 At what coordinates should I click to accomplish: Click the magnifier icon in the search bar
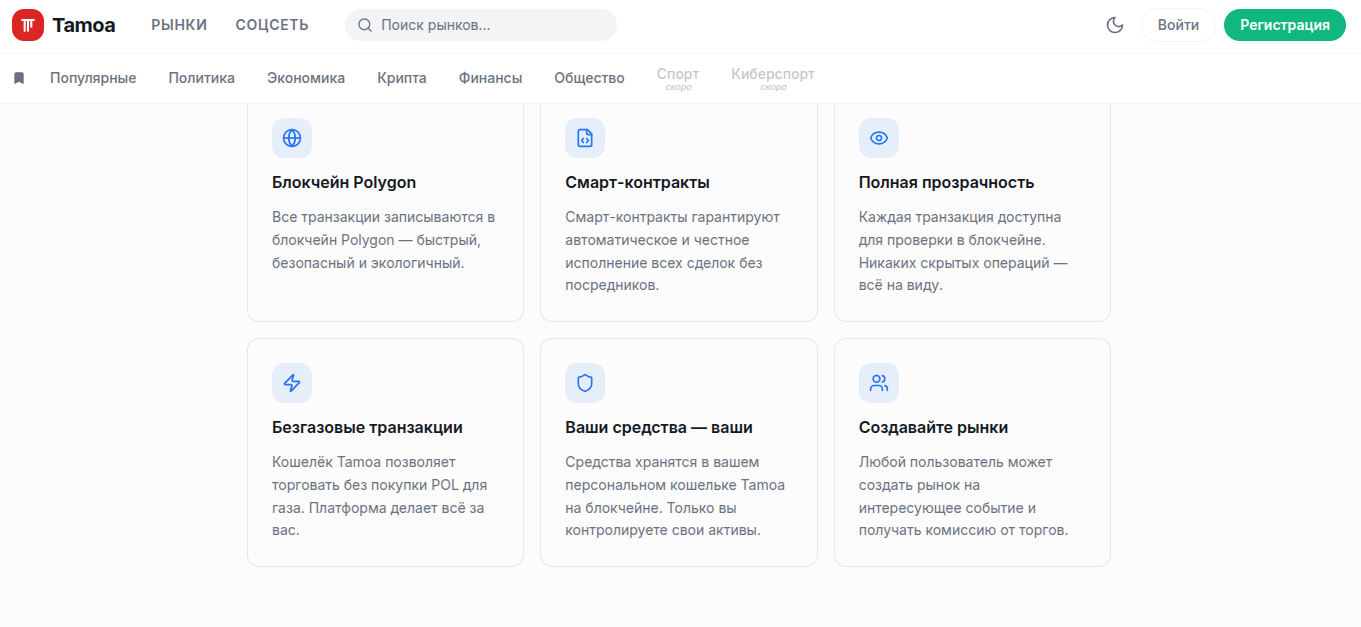(x=364, y=25)
